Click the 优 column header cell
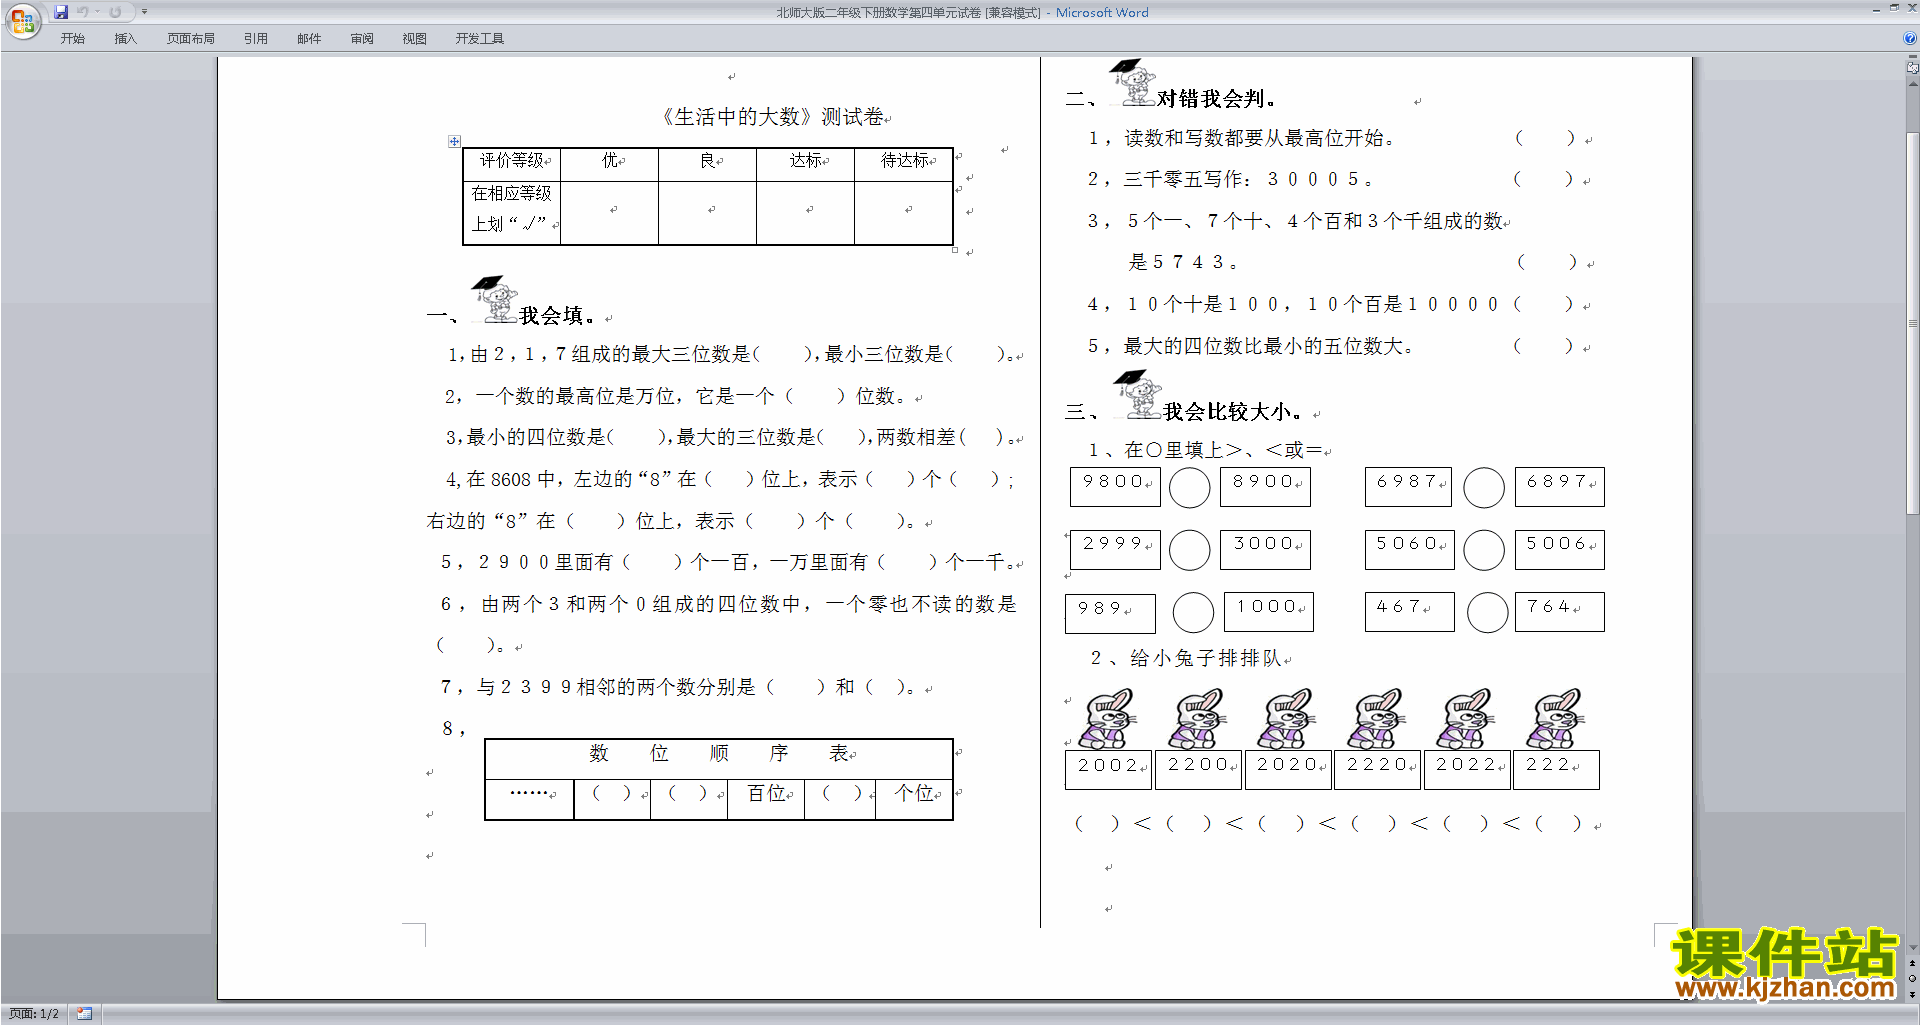 click(610, 163)
